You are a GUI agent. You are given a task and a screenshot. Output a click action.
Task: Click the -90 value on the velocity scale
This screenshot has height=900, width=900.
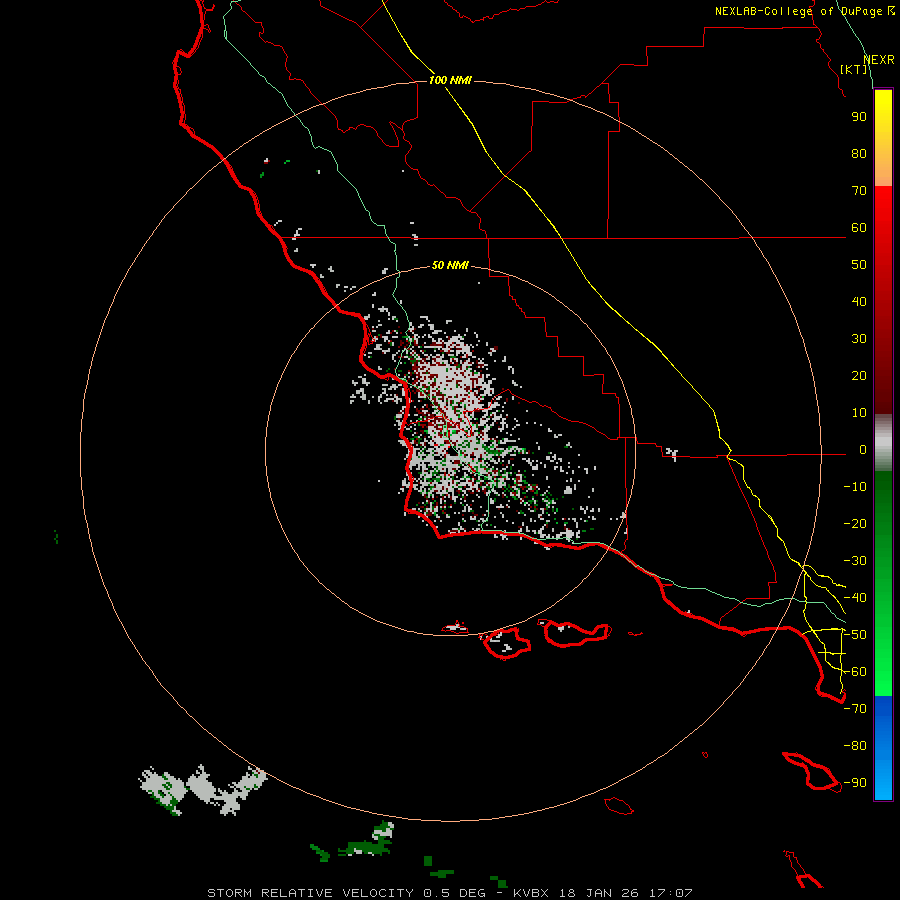855,783
